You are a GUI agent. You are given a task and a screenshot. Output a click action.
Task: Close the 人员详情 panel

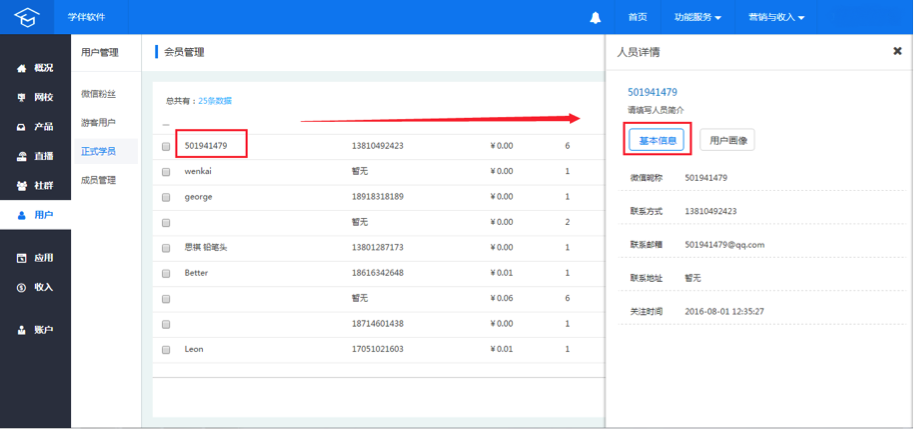pyautogui.click(x=898, y=51)
